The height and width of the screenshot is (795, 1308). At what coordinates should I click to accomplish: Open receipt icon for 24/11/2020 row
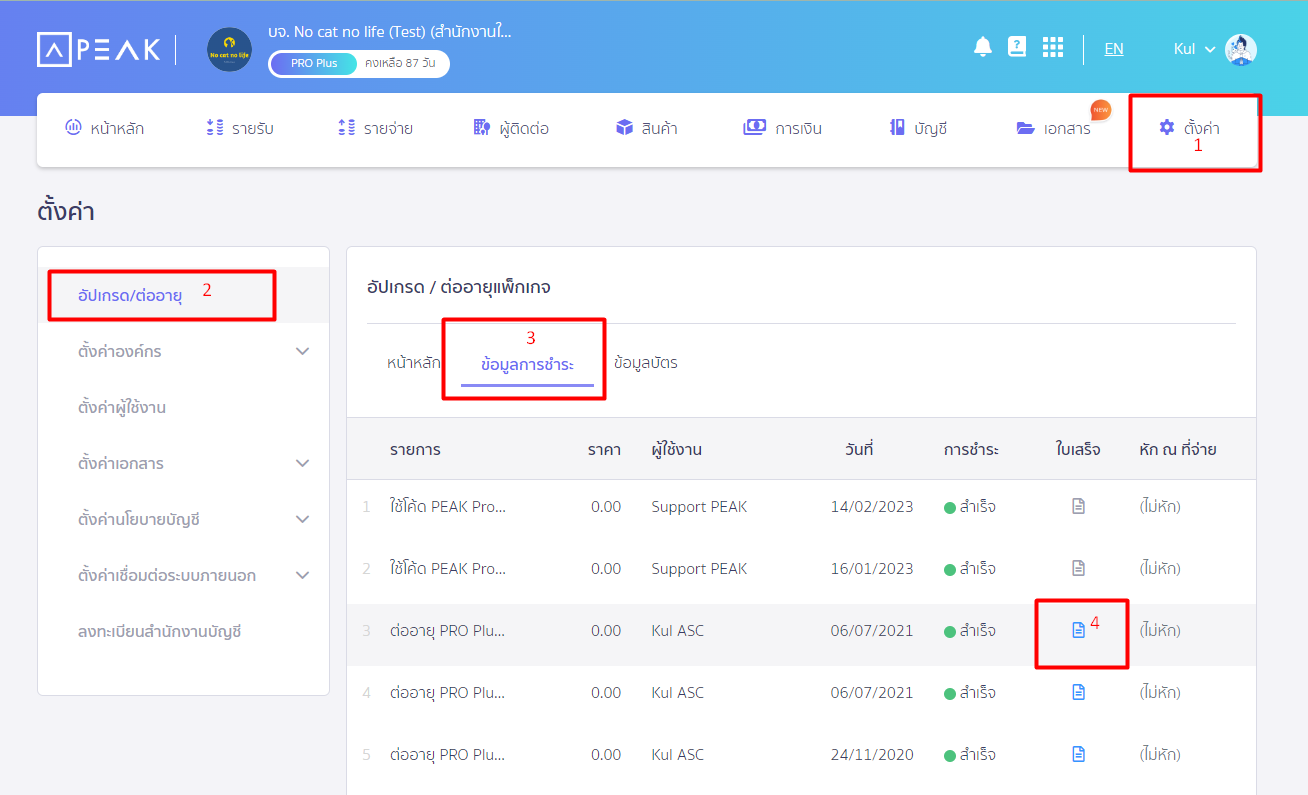(1078, 754)
